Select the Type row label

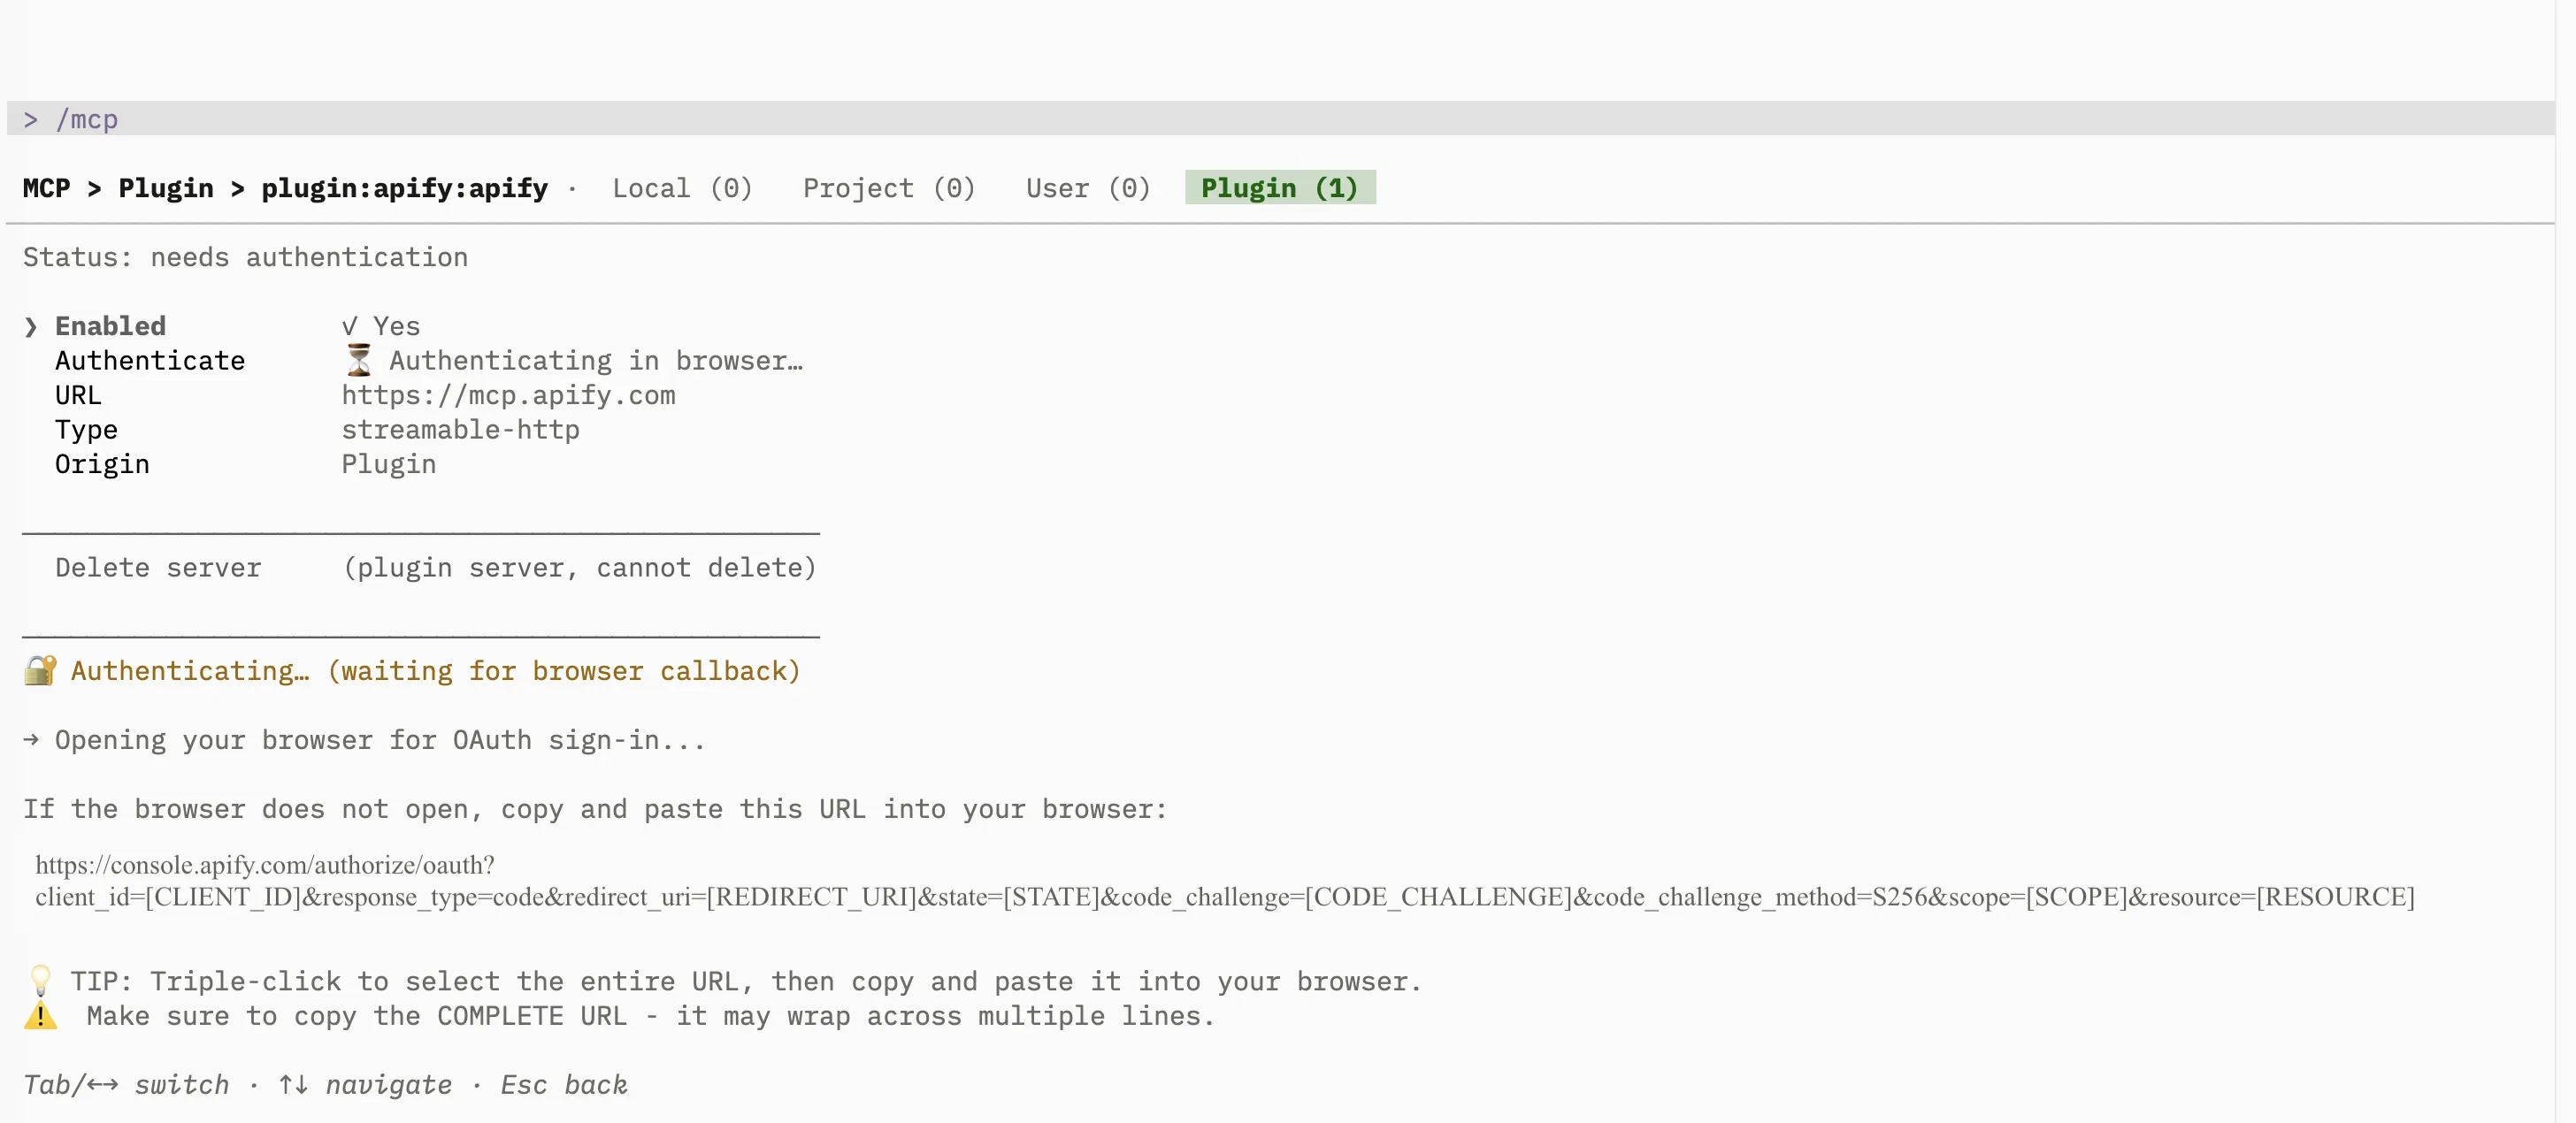(x=86, y=430)
